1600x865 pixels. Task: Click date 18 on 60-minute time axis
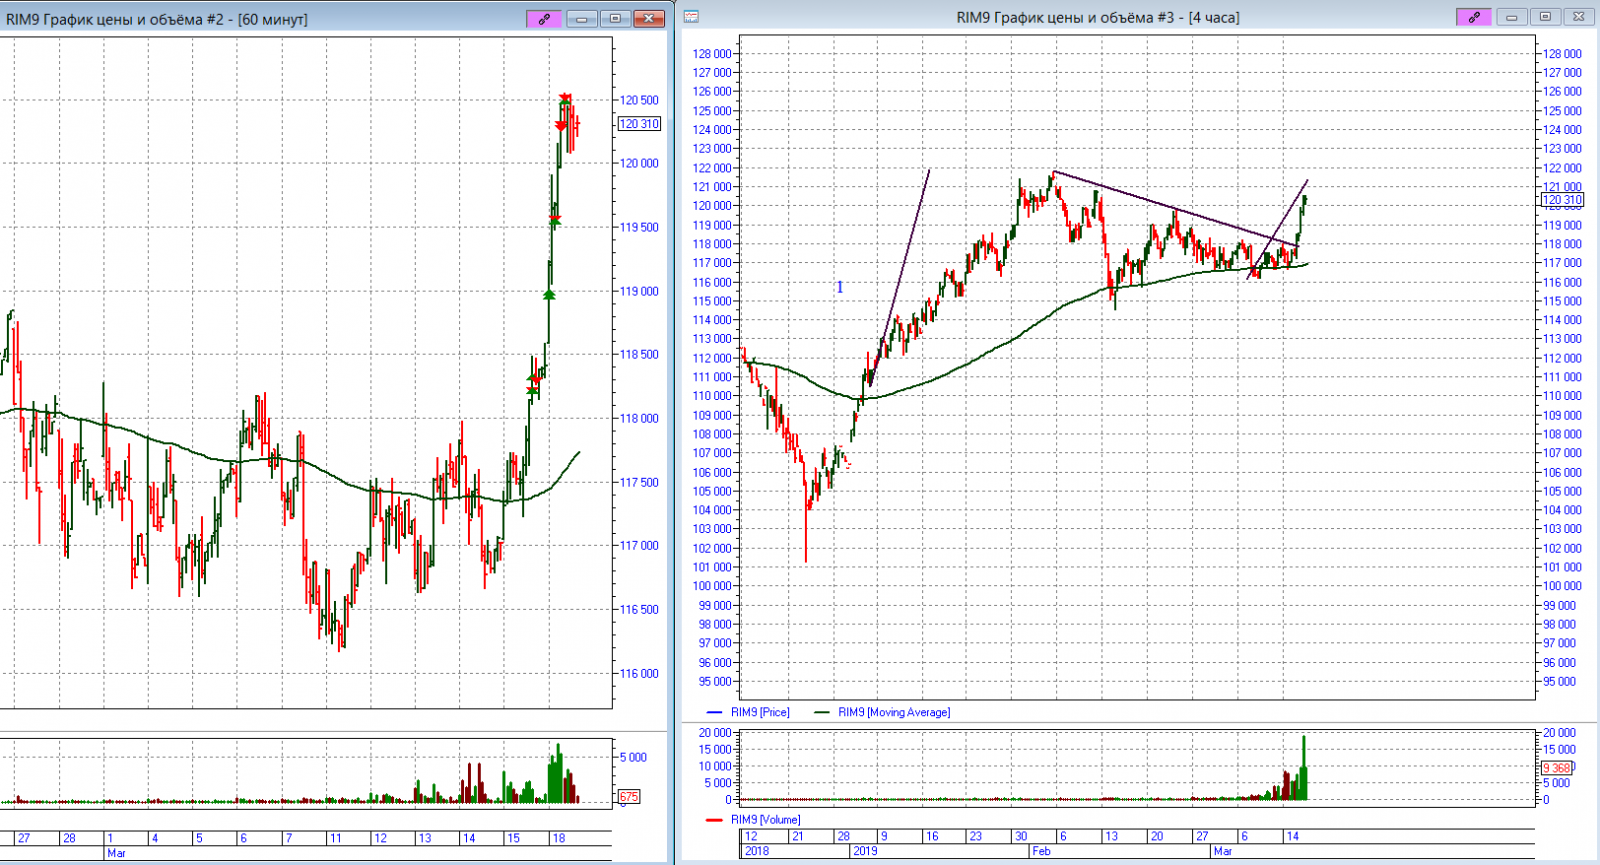pos(559,838)
